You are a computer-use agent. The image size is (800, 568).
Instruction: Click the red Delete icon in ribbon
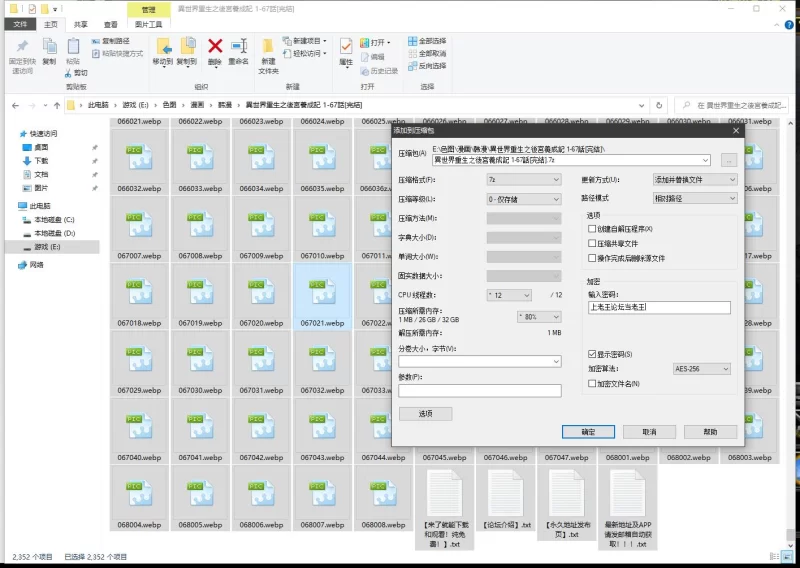tap(214, 47)
